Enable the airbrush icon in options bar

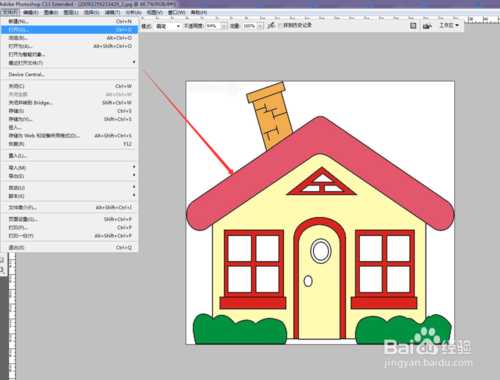(271, 25)
